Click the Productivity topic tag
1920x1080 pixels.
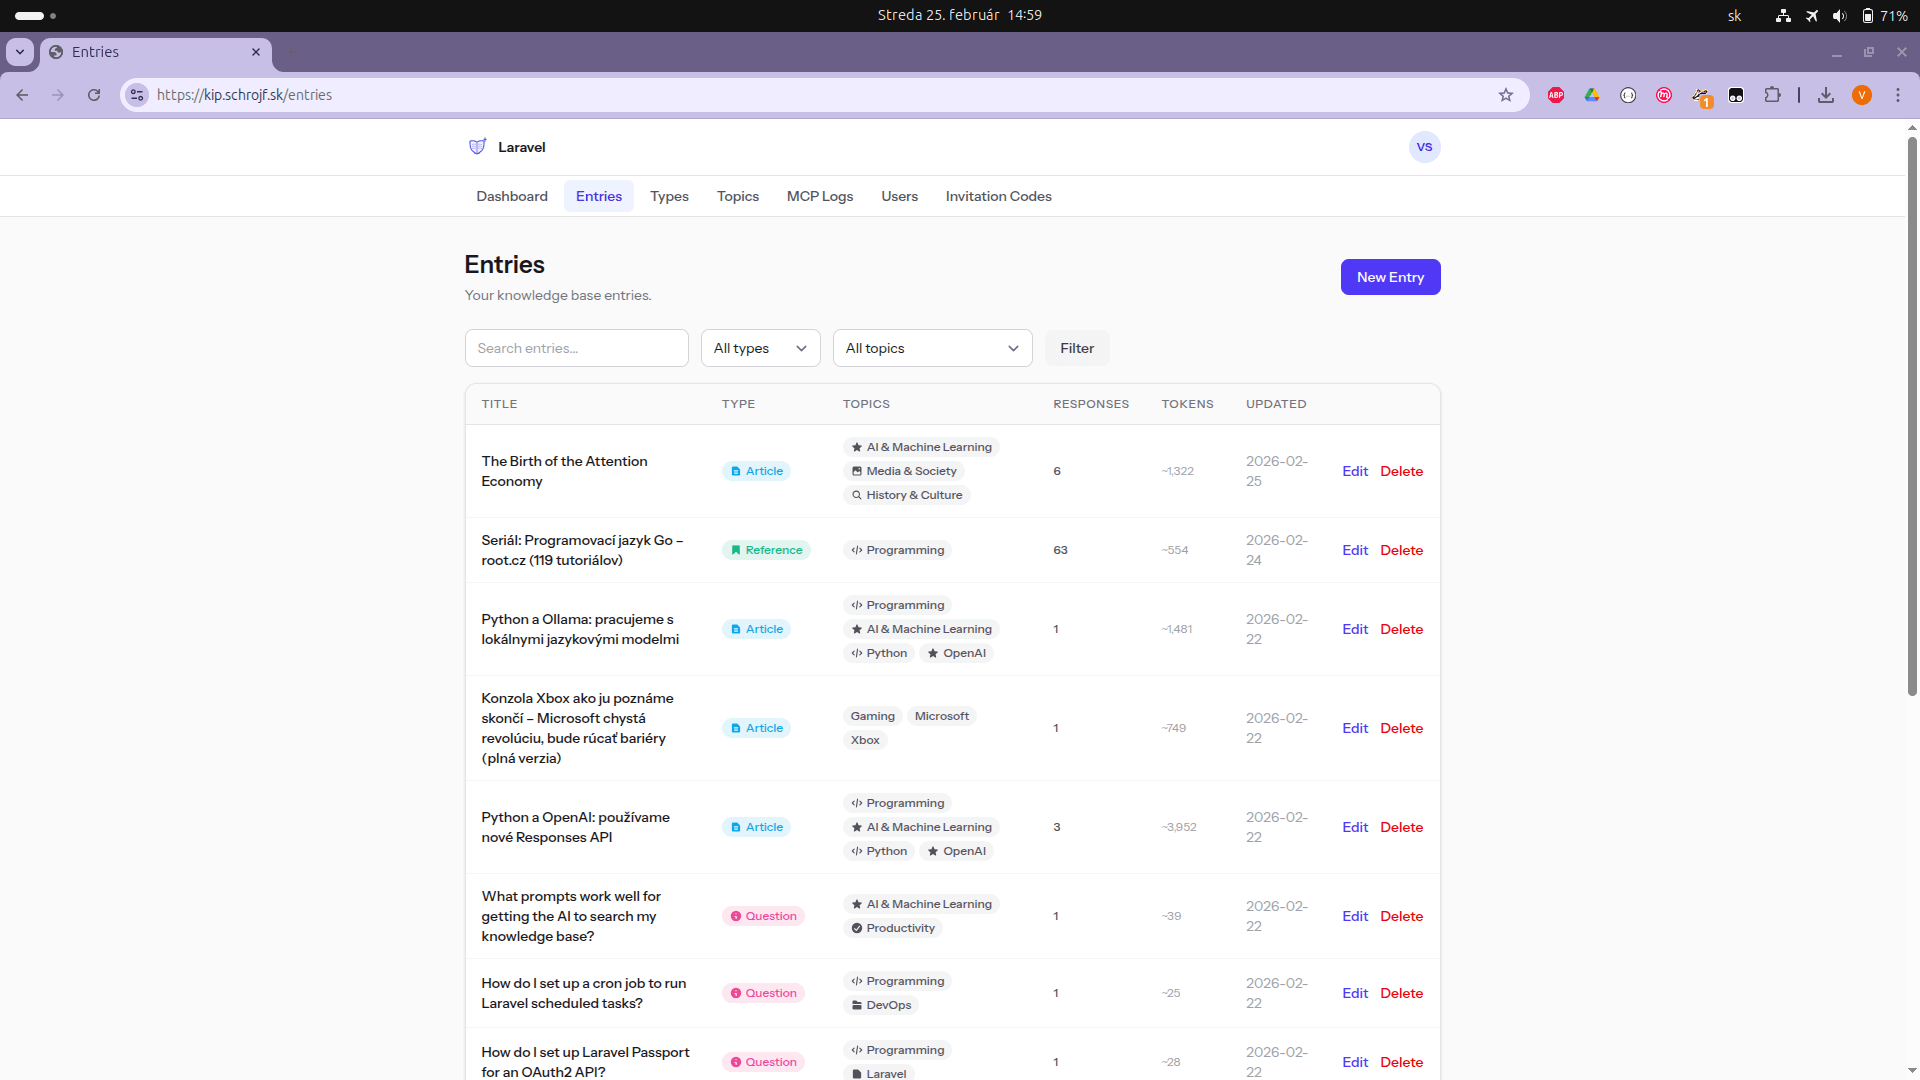pos(893,928)
